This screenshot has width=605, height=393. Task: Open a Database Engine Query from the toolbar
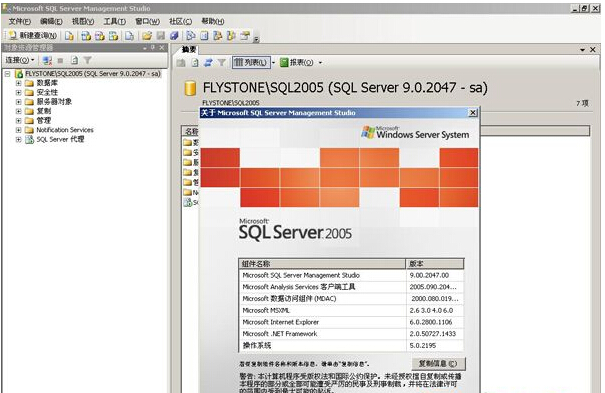point(69,36)
